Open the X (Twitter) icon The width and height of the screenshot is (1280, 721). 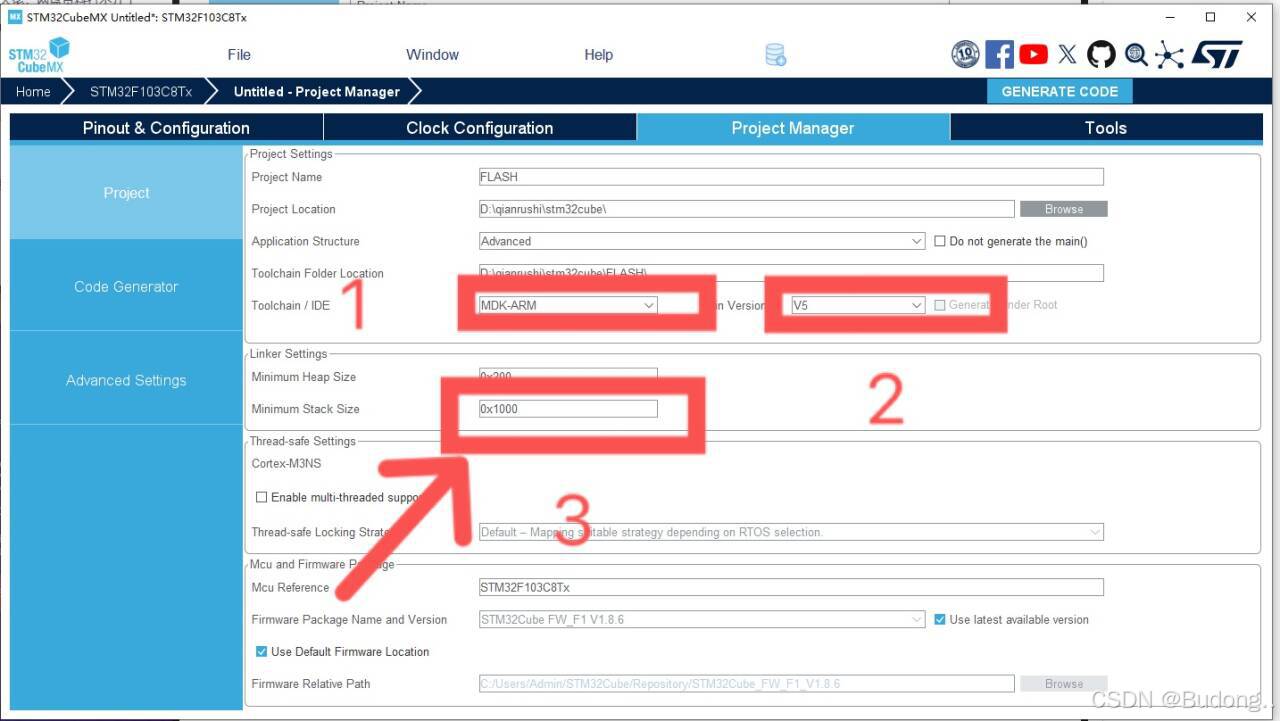pyautogui.click(x=1067, y=54)
